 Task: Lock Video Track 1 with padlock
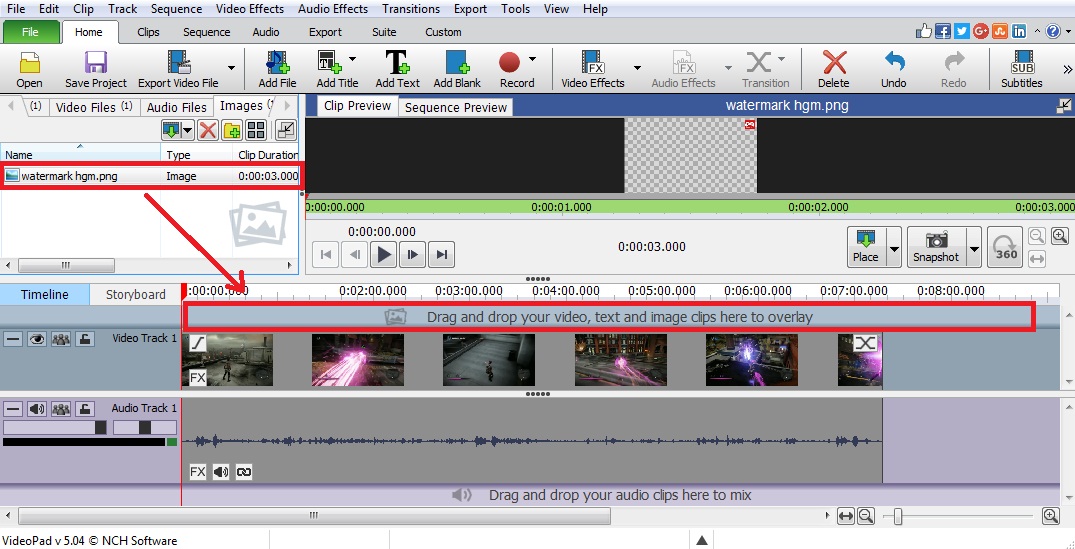click(84, 339)
